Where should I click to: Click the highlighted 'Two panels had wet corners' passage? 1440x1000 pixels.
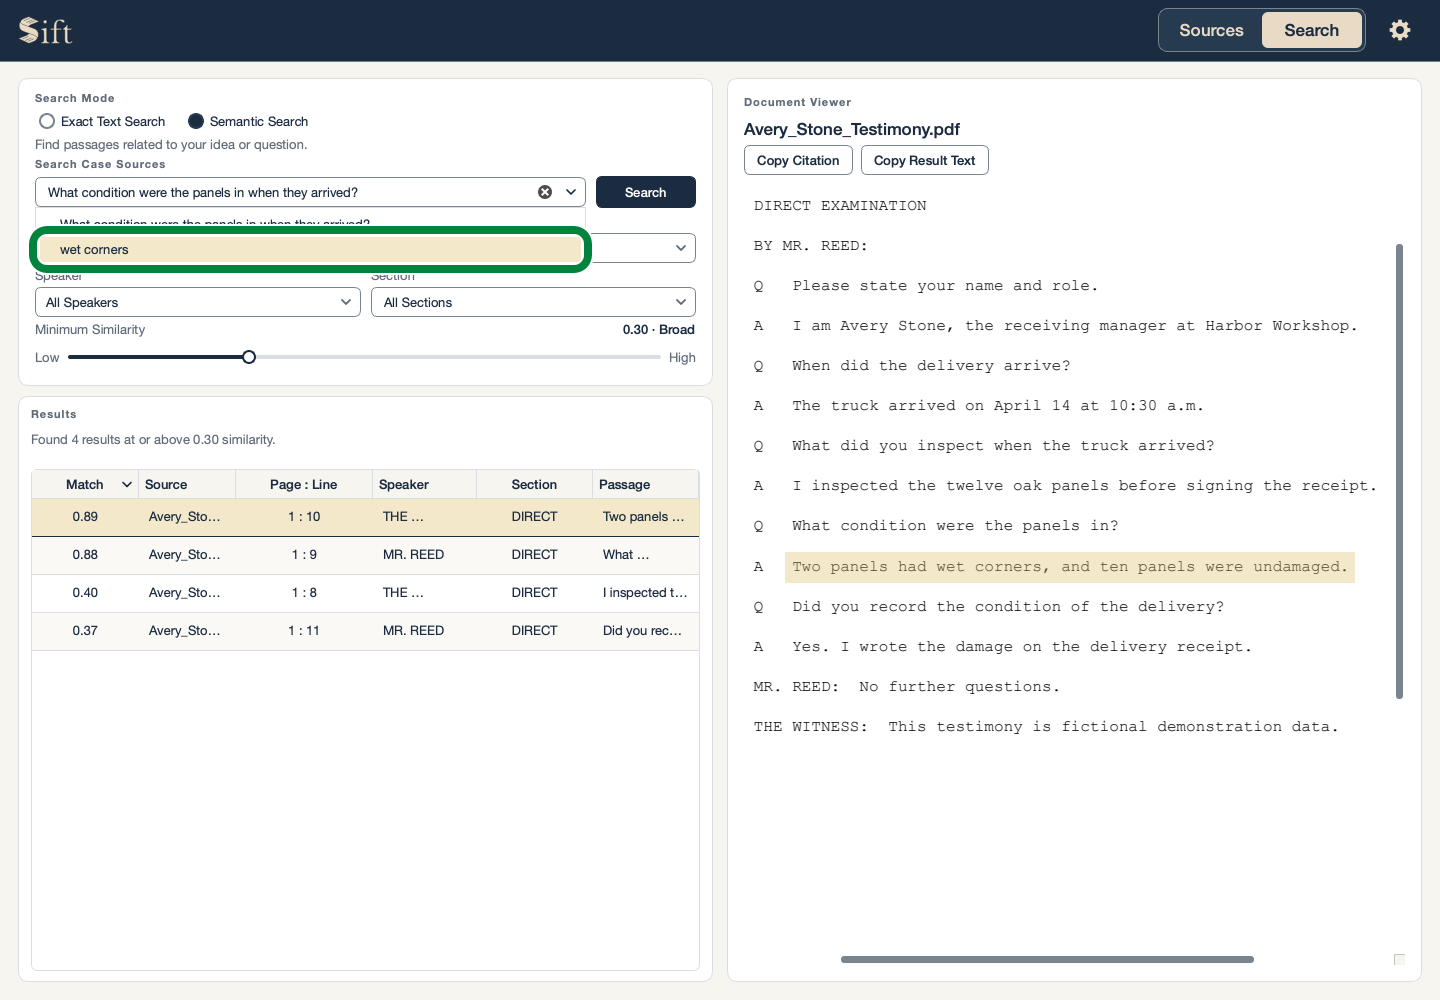tap(1070, 567)
